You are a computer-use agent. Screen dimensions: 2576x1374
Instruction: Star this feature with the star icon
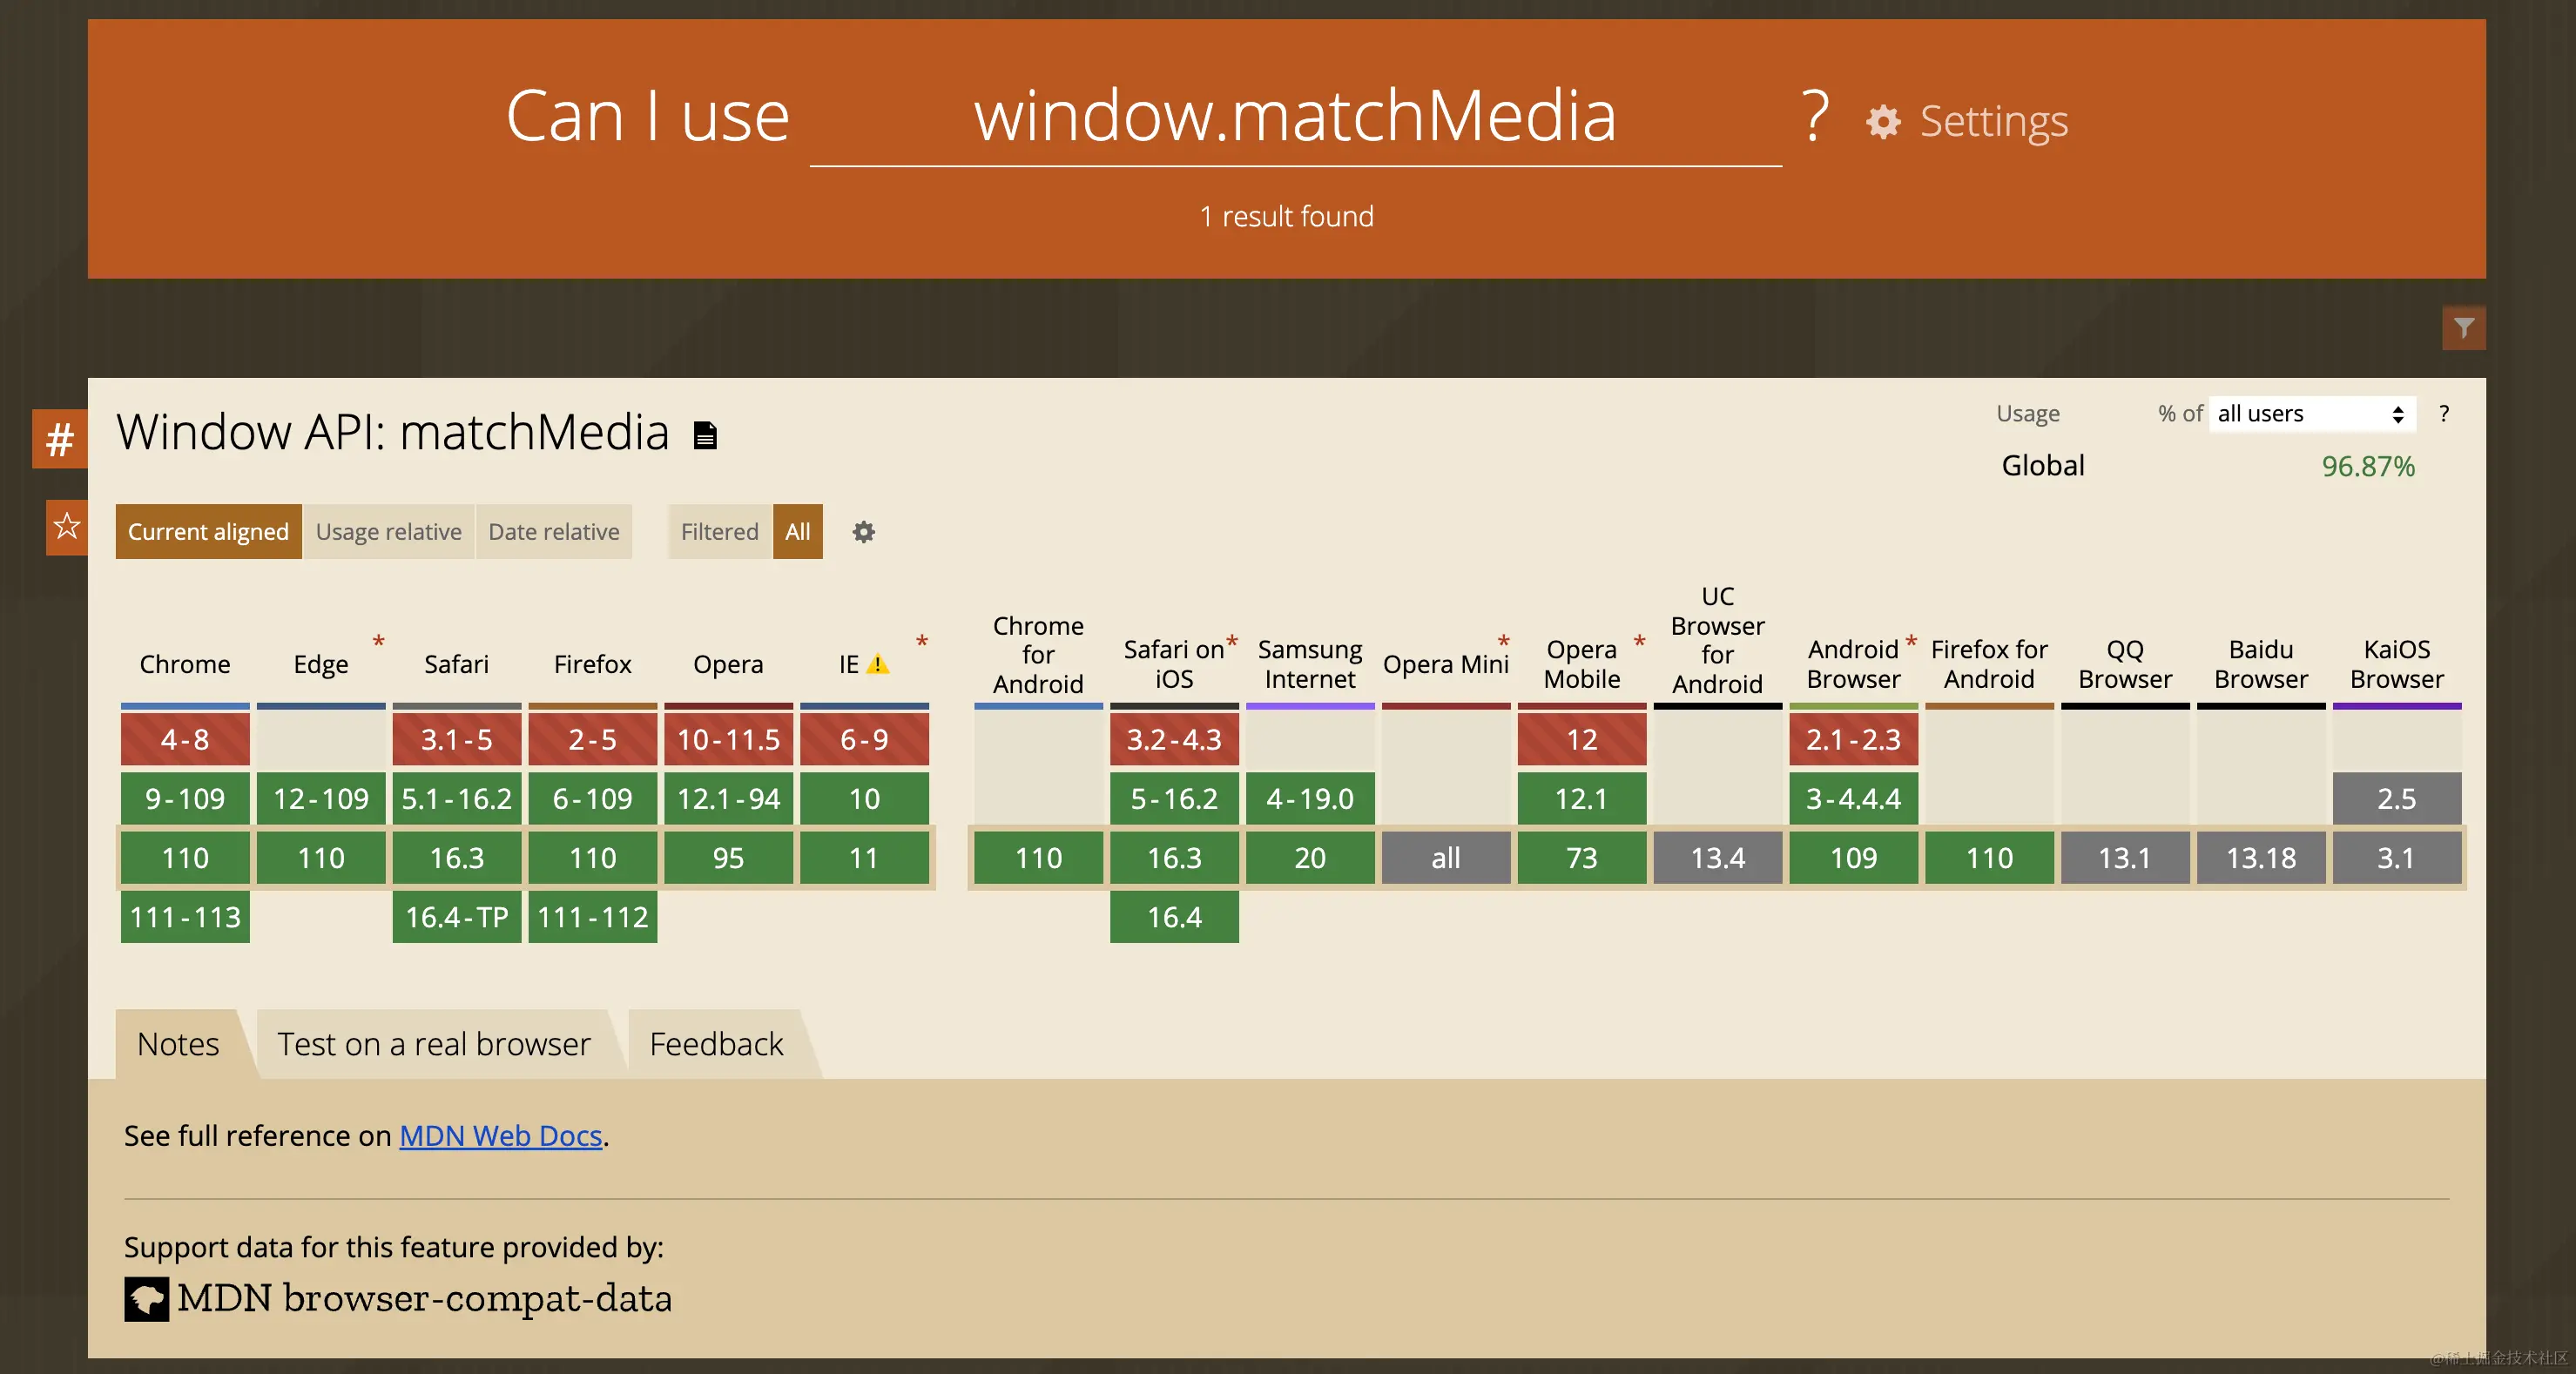tap(67, 526)
